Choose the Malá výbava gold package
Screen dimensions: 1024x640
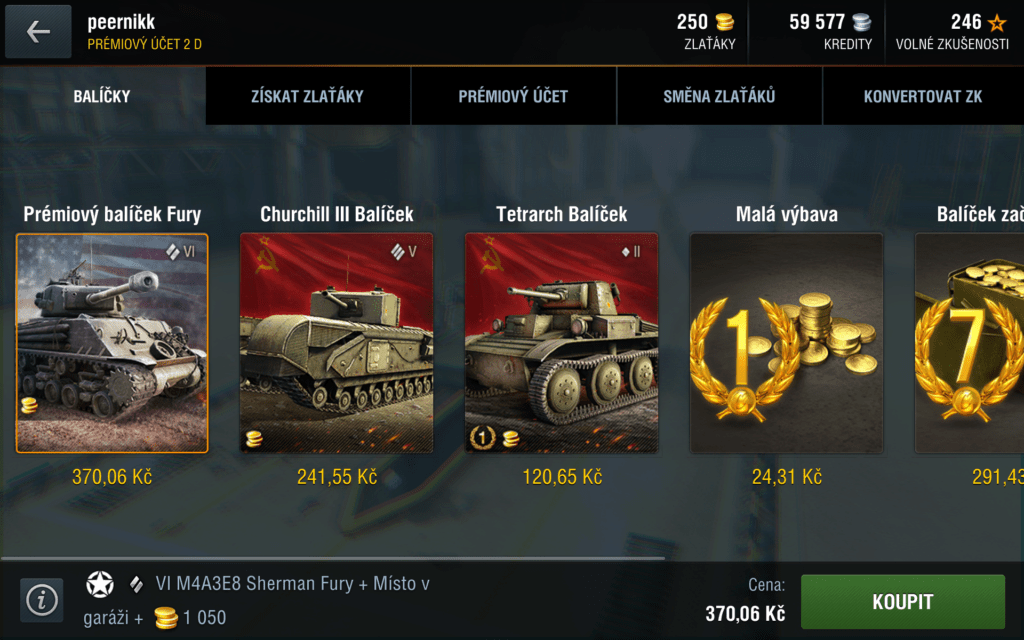[x=786, y=343]
